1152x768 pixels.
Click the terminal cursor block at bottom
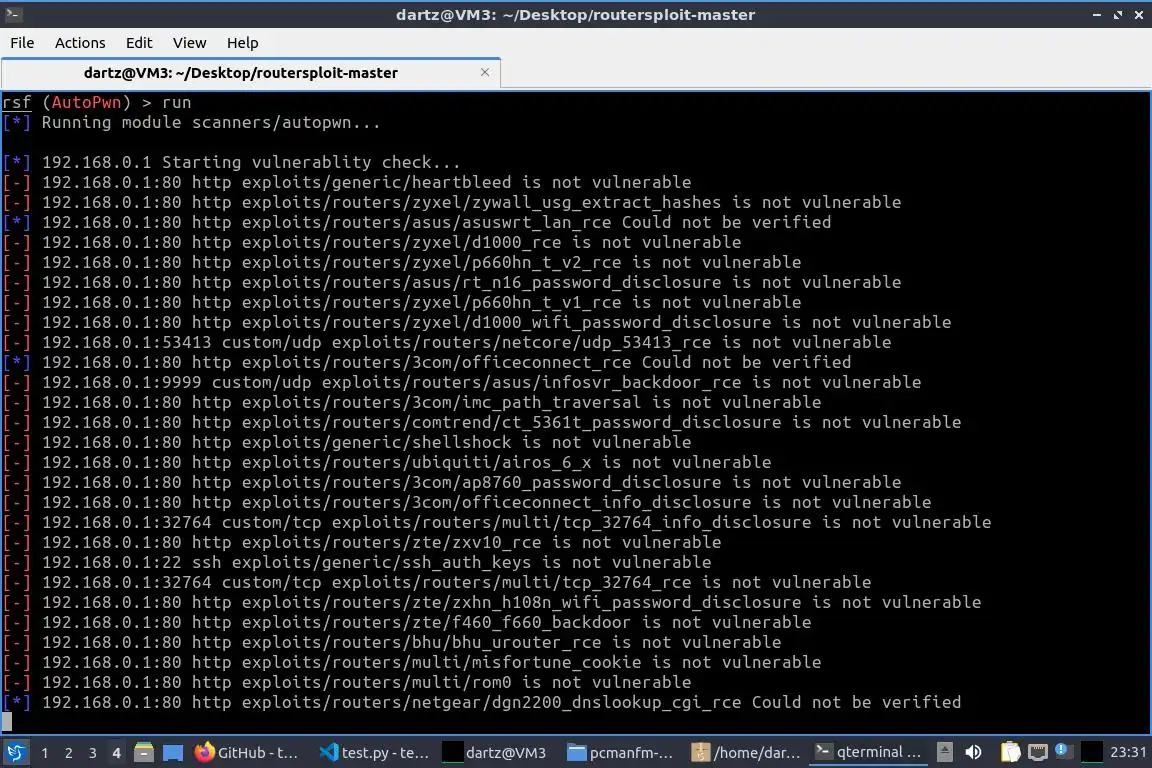click(7, 722)
